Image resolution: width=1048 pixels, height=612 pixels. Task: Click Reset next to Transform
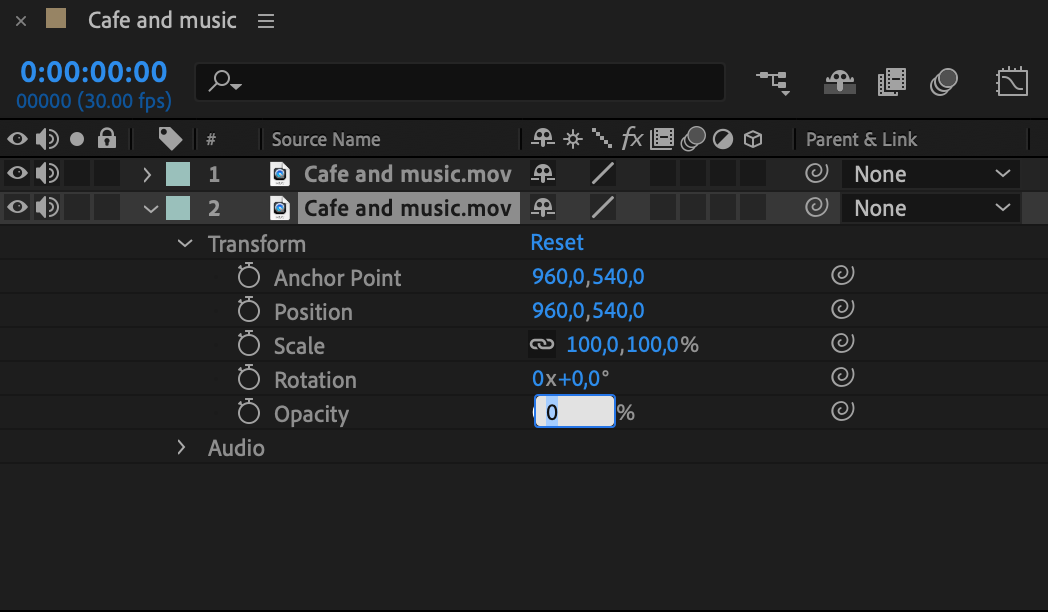coord(557,243)
